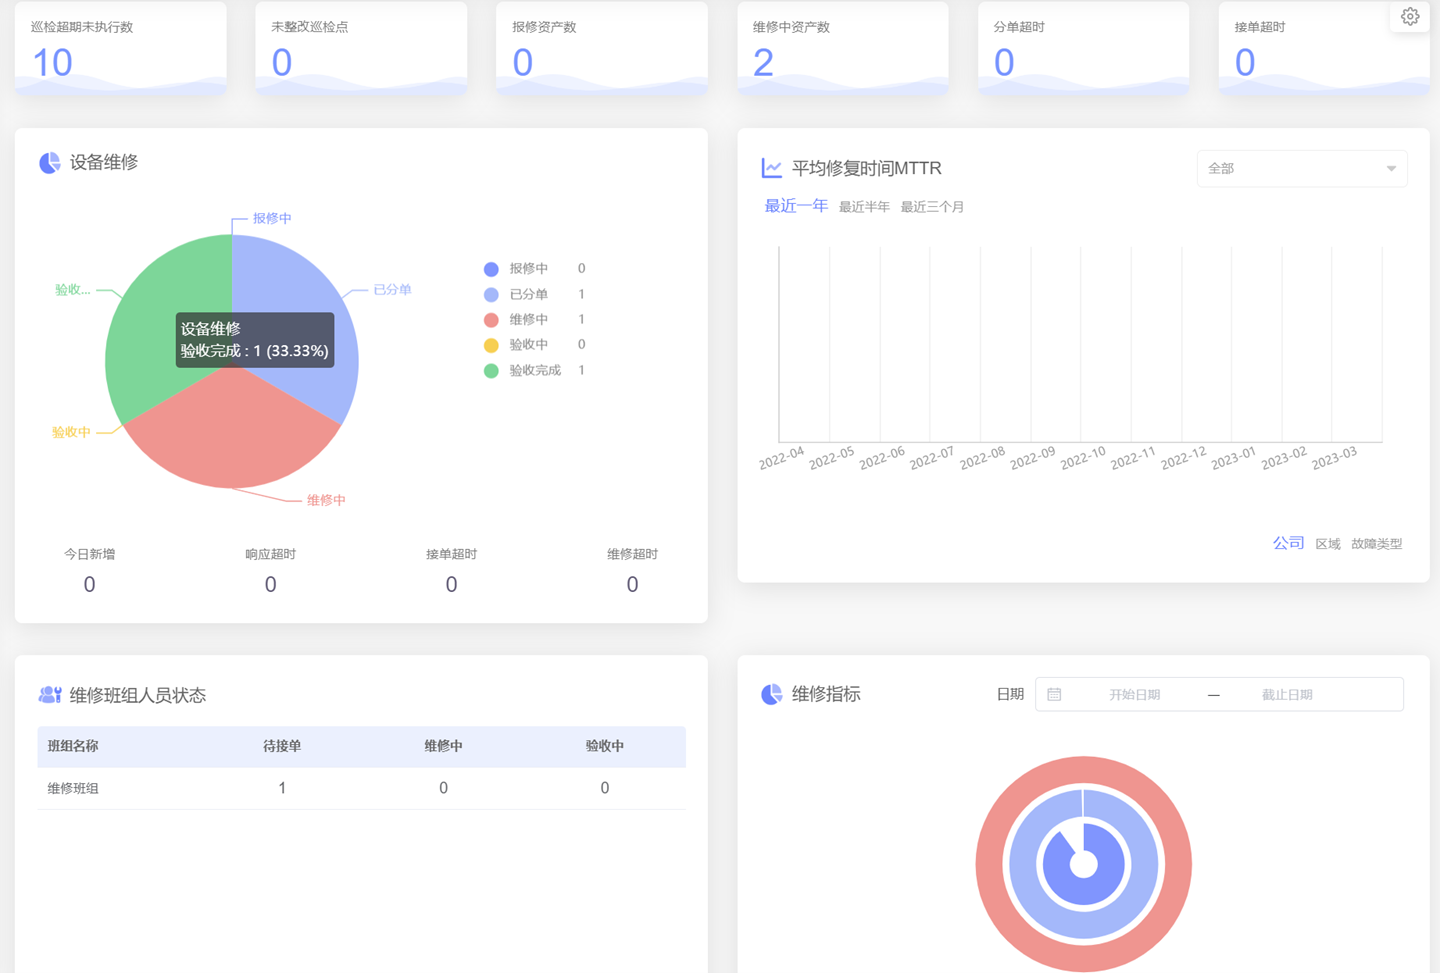Image resolution: width=1440 pixels, height=973 pixels.
Task: Click the 维修班组 table row name
Action: tap(73, 788)
